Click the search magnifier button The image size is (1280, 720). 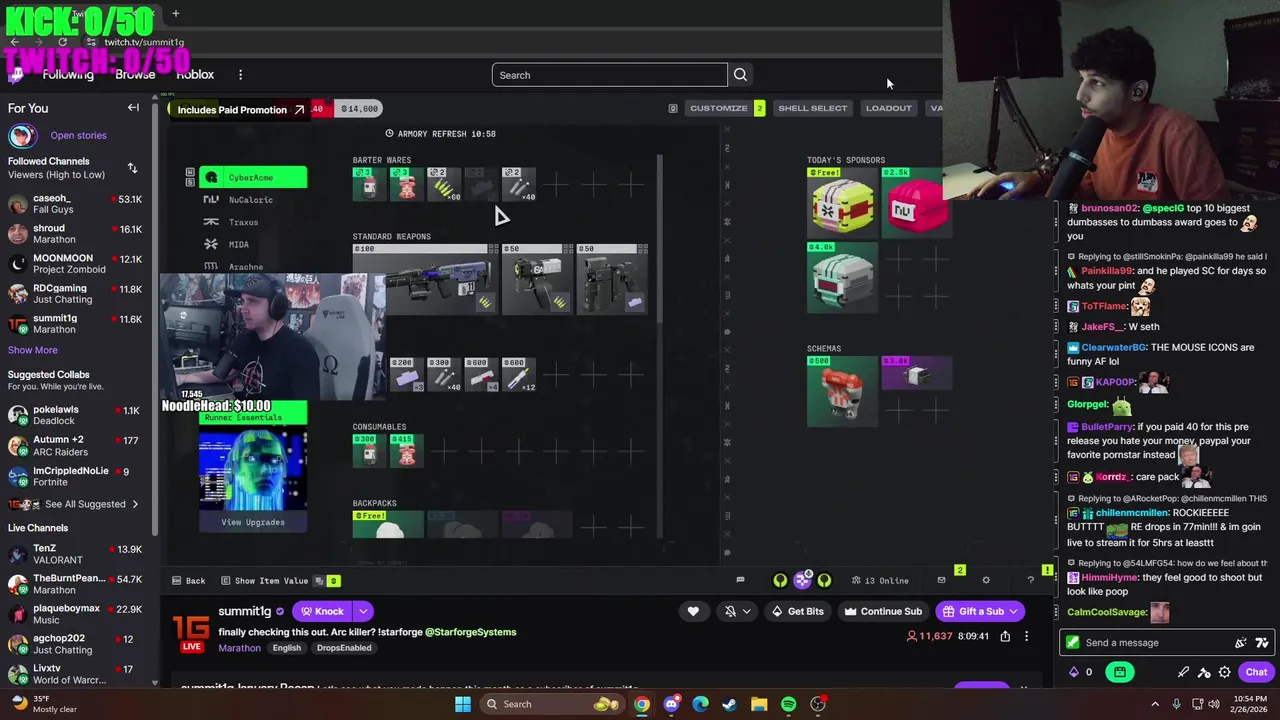tap(740, 75)
